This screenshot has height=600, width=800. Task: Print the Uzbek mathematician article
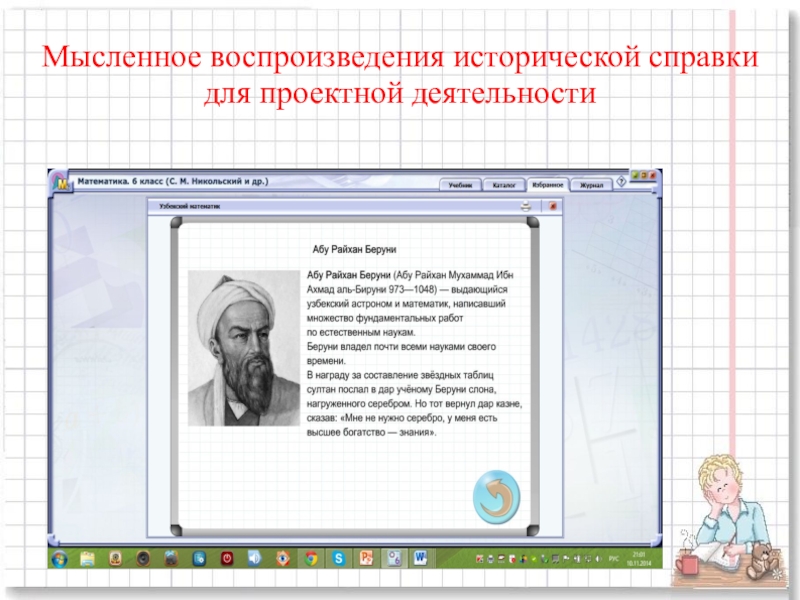click(525, 206)
